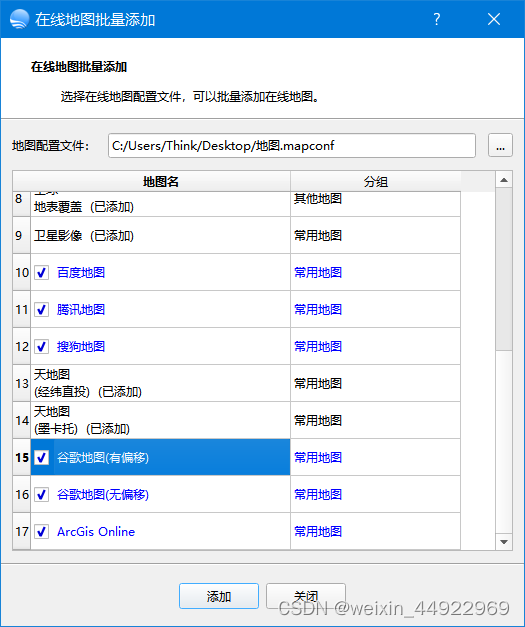Uncheck the 百度地图 checkbox
This screenshot has height=627, width=525.
click(42, 273)
